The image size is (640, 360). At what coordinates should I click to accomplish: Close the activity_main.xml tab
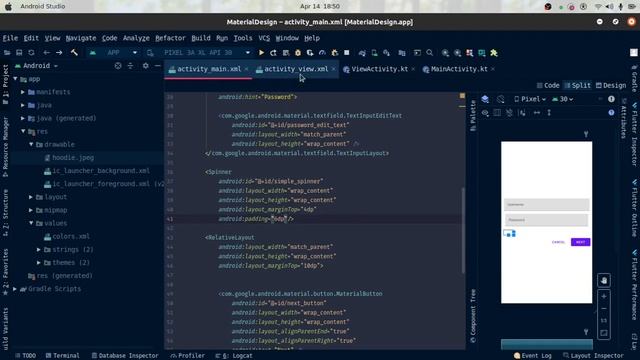(247, 69)
